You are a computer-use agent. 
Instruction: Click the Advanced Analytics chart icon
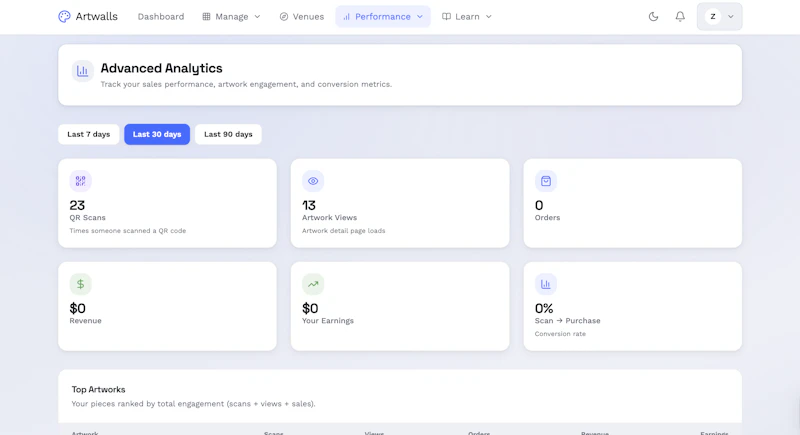82,71
